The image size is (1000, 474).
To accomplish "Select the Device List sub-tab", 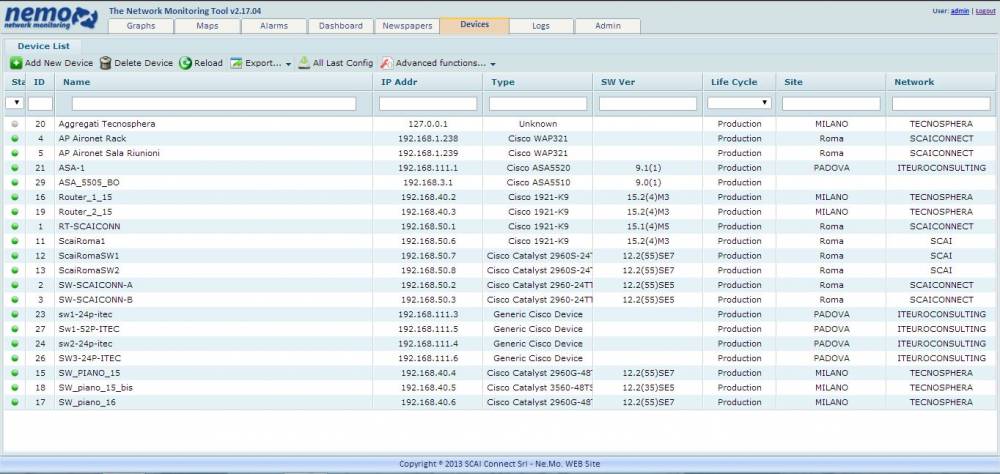I will click(43, 46).
